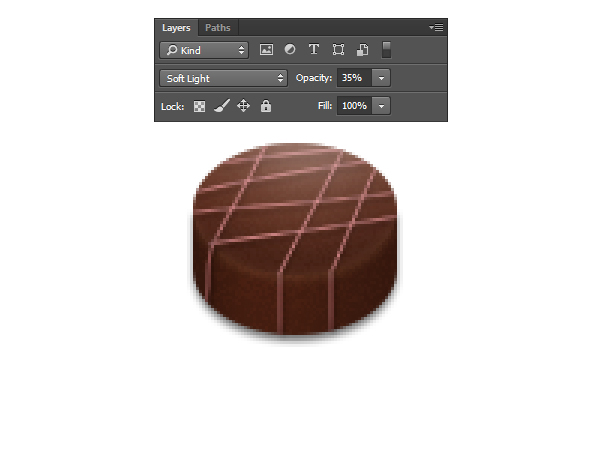
Task: Click the chocolate candy image
Action: pos(294,240)
